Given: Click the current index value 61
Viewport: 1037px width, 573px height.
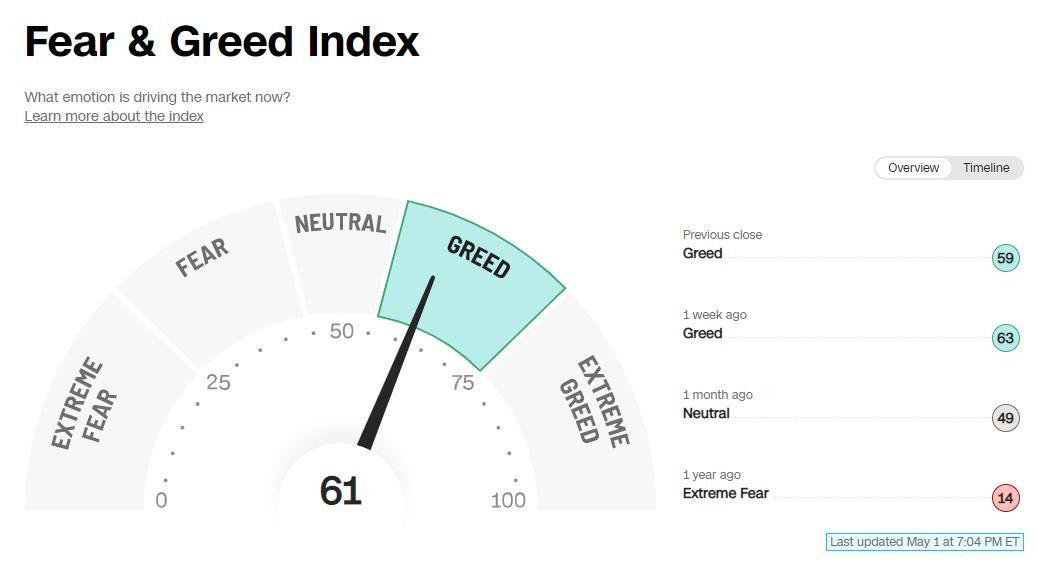Looking at the screenshot, I should [x=341, y=491].
